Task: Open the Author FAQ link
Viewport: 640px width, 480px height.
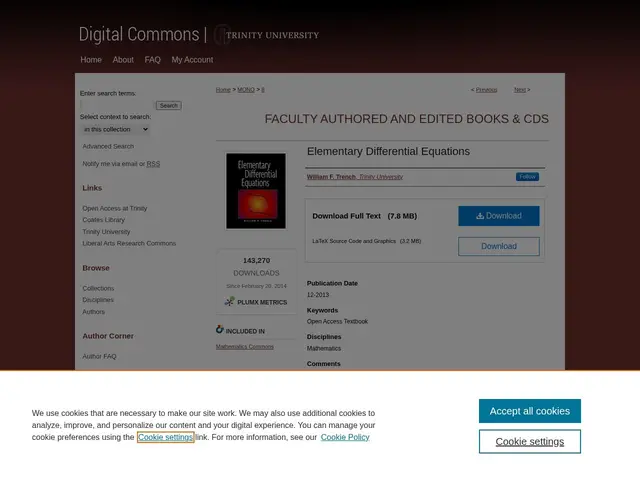Action: click(x=99, y=356)
